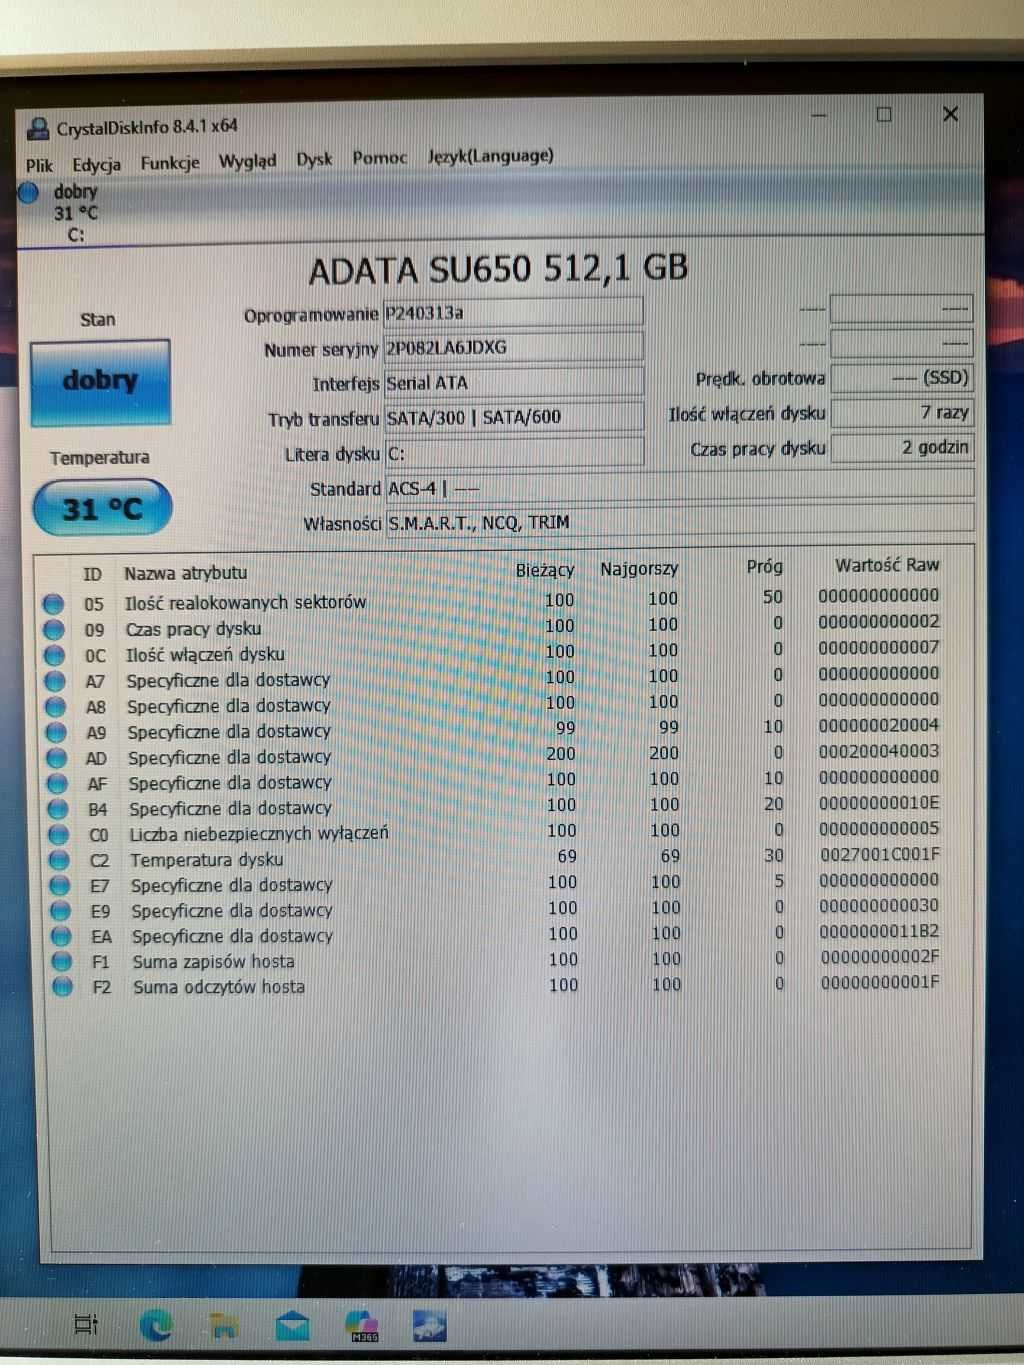This screenshot has width=1024, height=1365.
Task: Click status dot of attribute C0
Action: [x=59, y=835]
